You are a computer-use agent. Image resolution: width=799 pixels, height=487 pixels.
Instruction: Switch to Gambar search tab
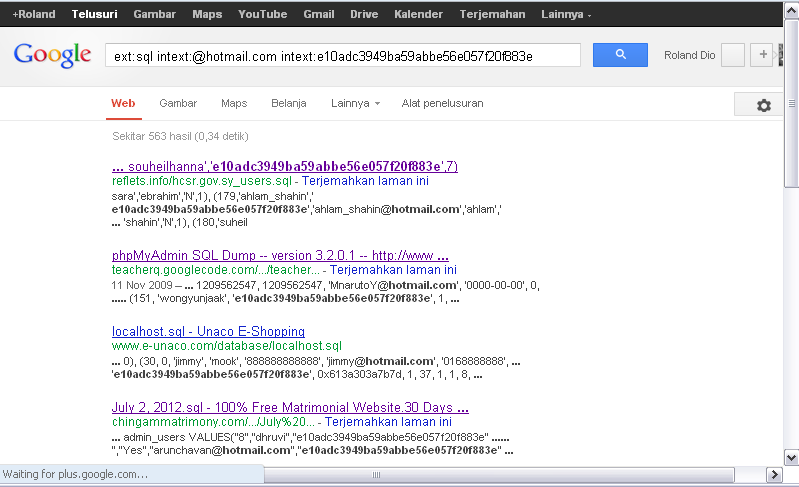pos(178,103)
